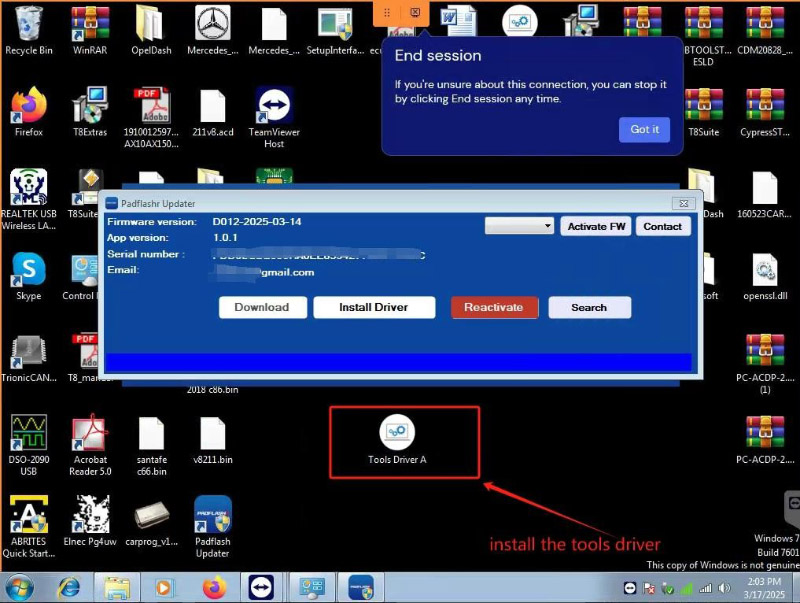The width and height of the screenshot is (800, 603).
Task: Open Firefox from the taskbar
Action: point(214,587)
